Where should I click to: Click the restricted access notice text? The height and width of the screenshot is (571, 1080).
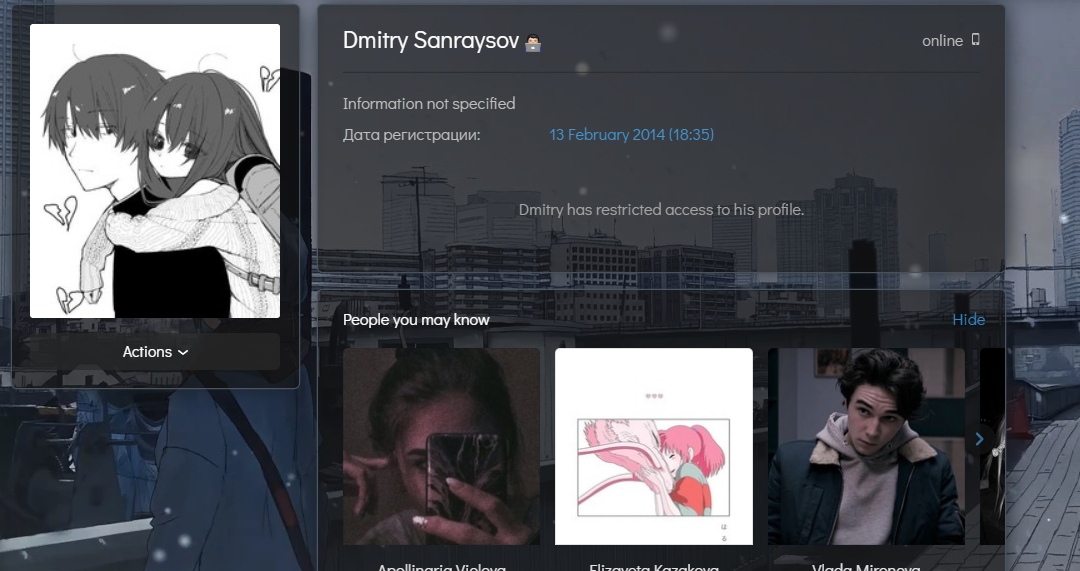click(x=661, y=209)
